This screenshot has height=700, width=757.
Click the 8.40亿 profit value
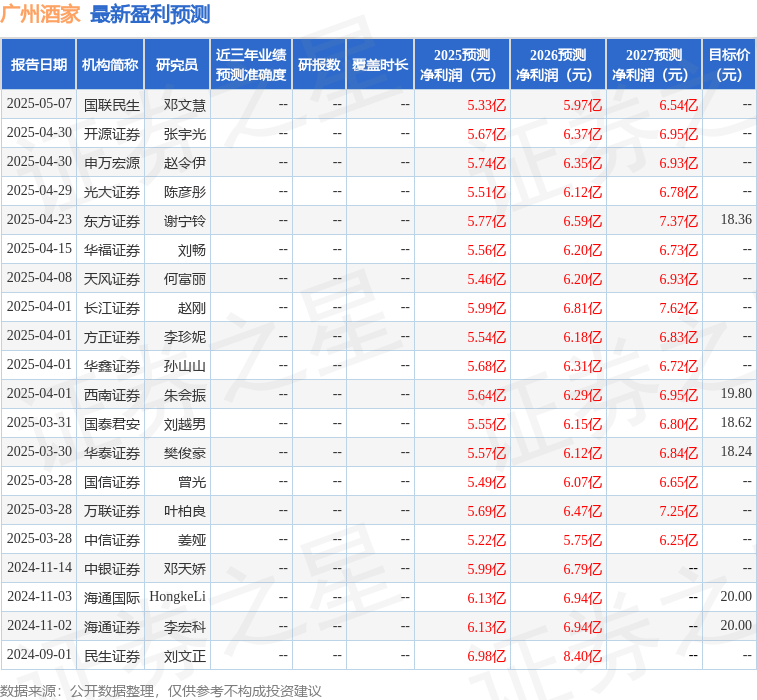tap(582, 655)
